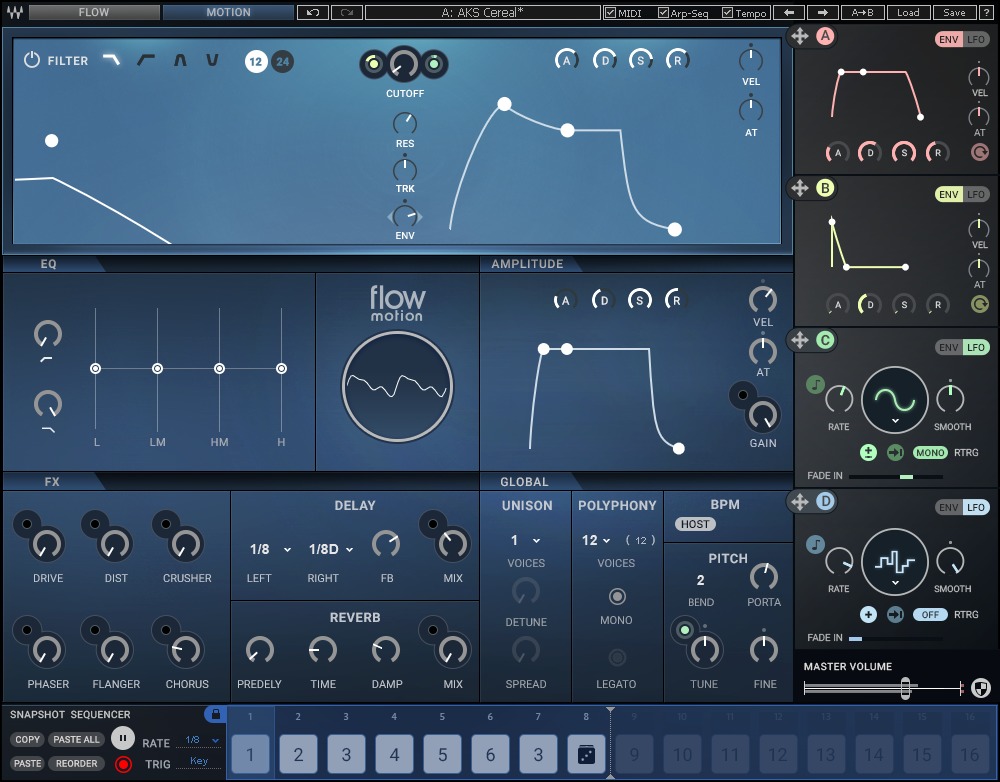Screen dimensions: 1000x782
Task: Select the low-pass filter shape icon
Action: [112, 60]
